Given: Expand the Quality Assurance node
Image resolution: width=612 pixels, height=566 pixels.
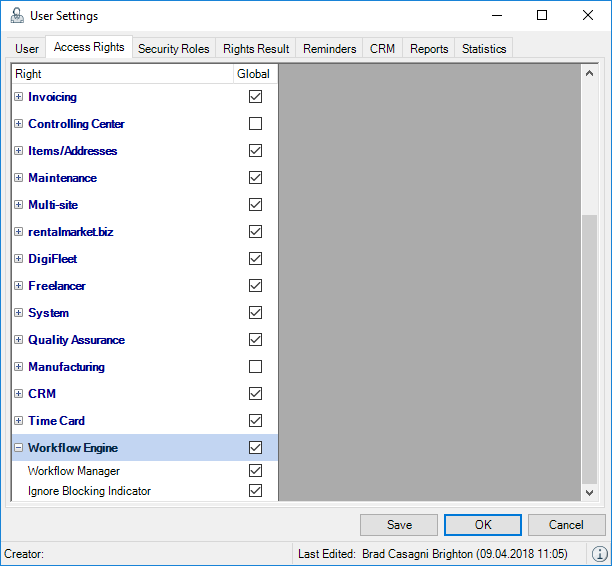Looking at the screenshot, I should click(x=18, y=340).
